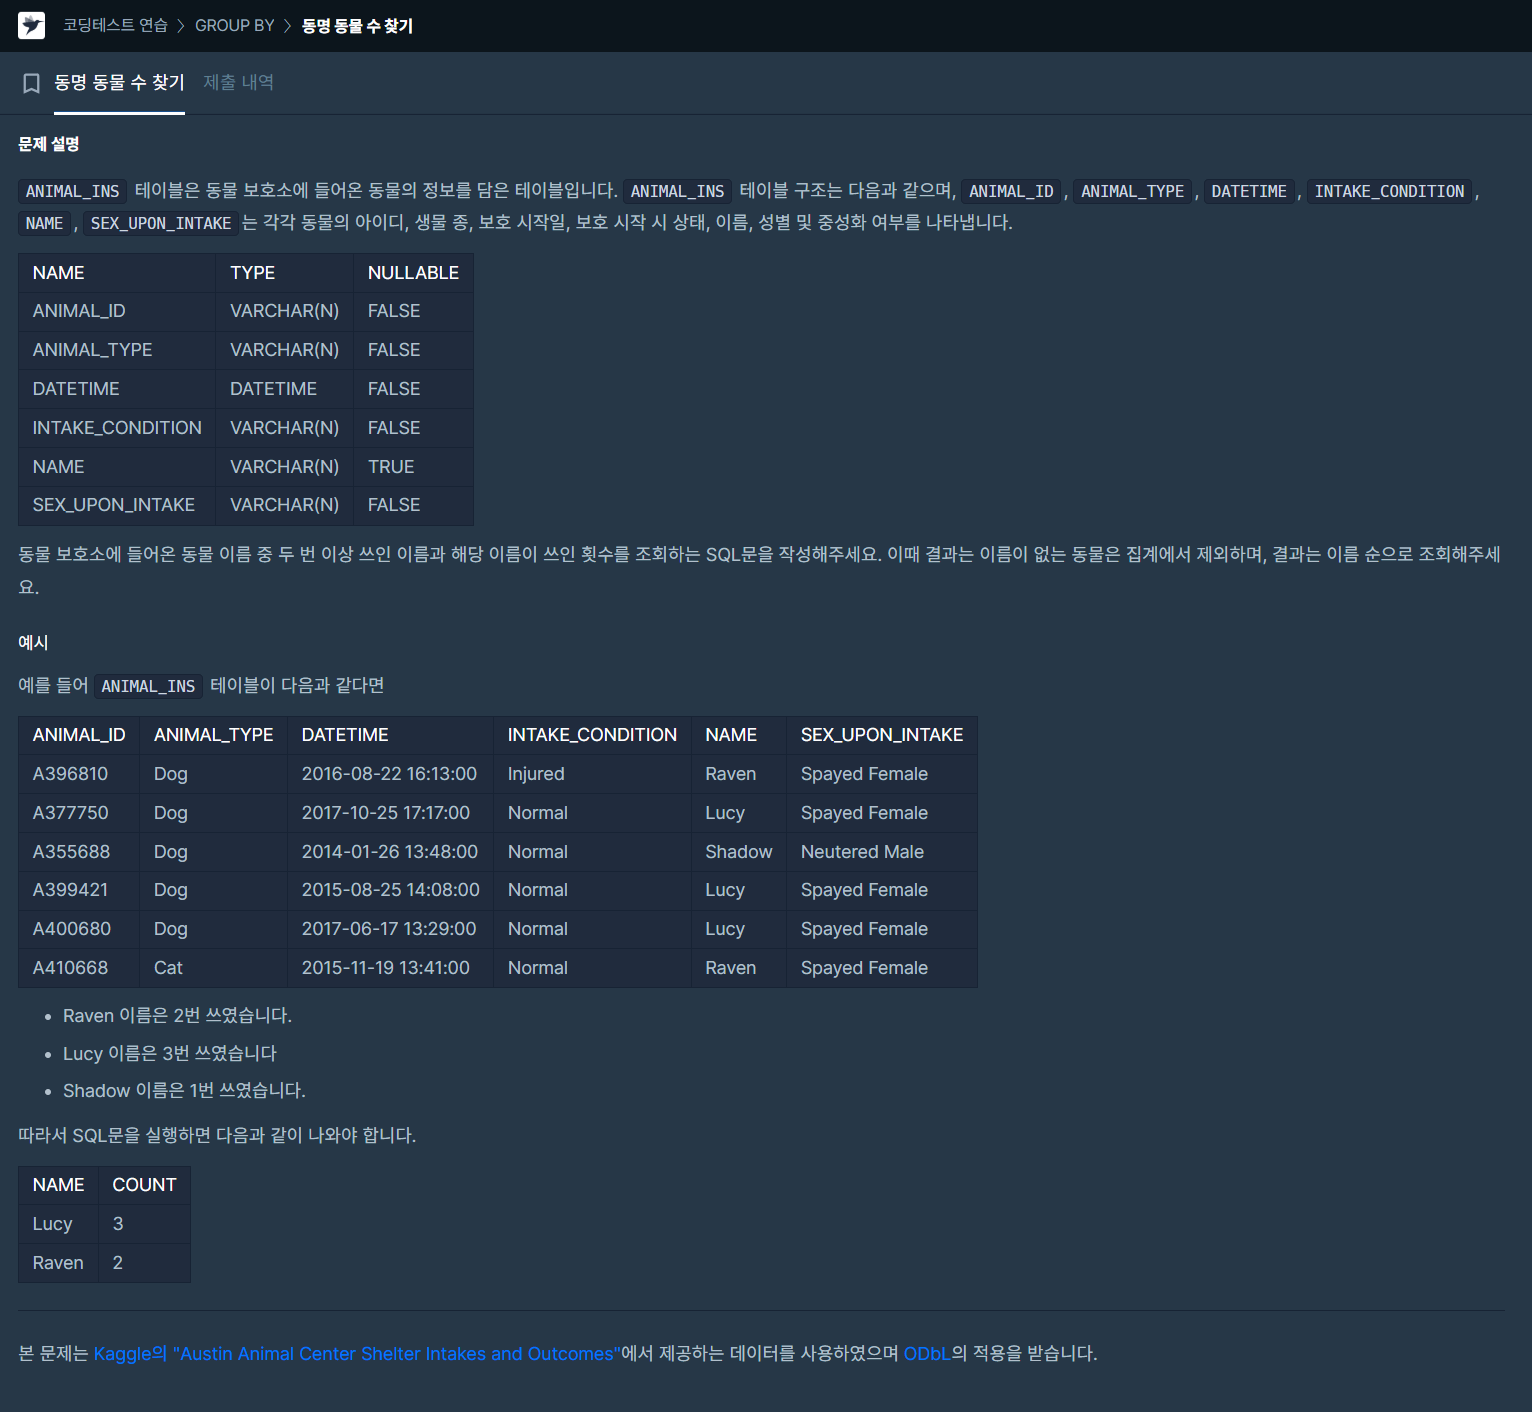Click the Raven 이름은 2번 쓰였습니다 bullet
Image resolution: width=1532 pixels, height=1412 pixels.
(177, 1016)
